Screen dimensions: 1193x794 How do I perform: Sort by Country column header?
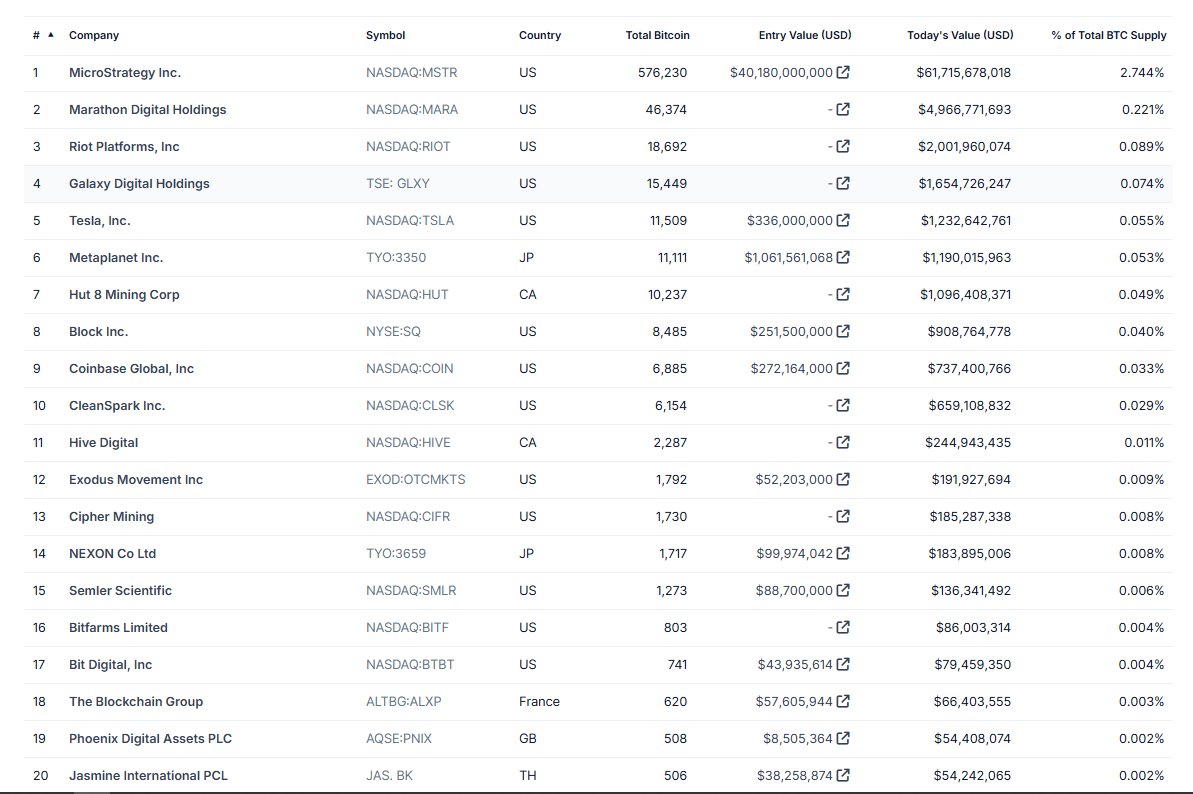point(539,35)
